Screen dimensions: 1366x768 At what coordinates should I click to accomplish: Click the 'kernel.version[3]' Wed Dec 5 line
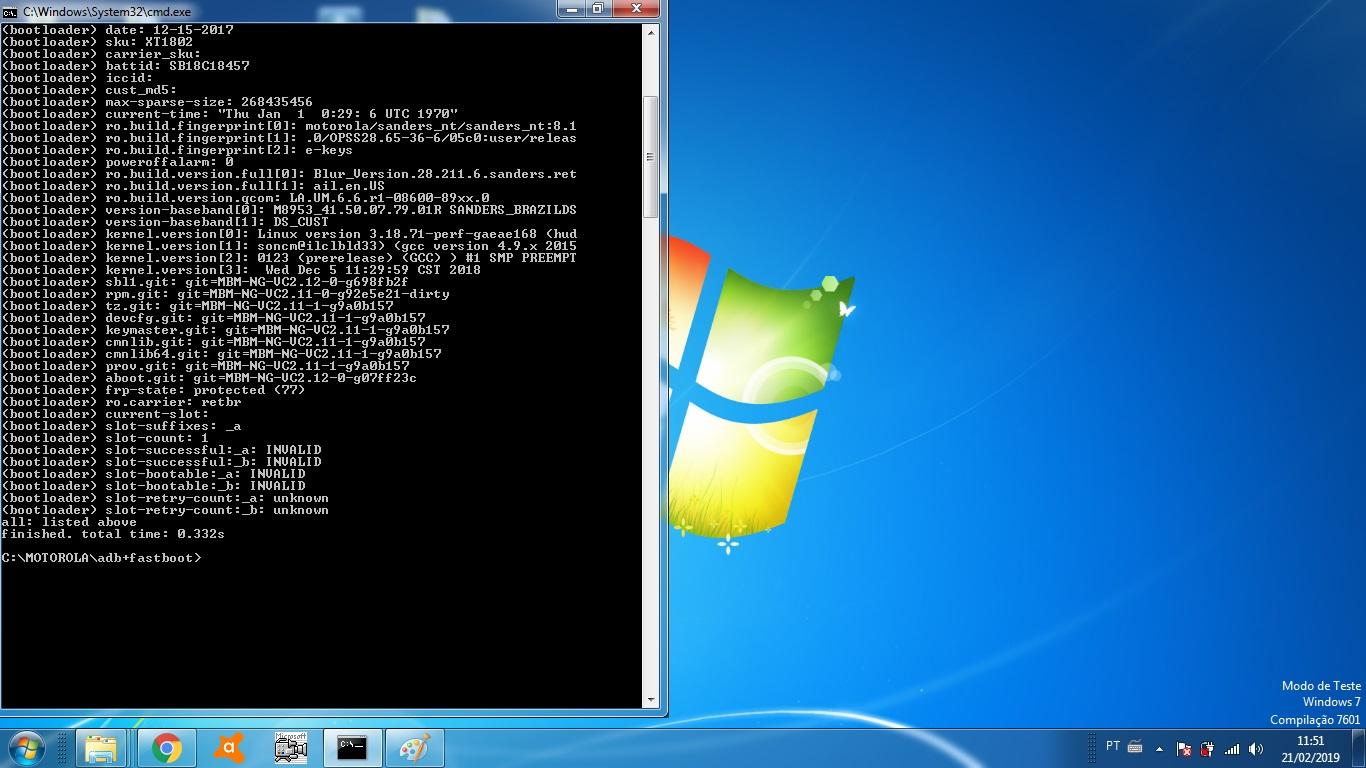[x=241, y=270]
